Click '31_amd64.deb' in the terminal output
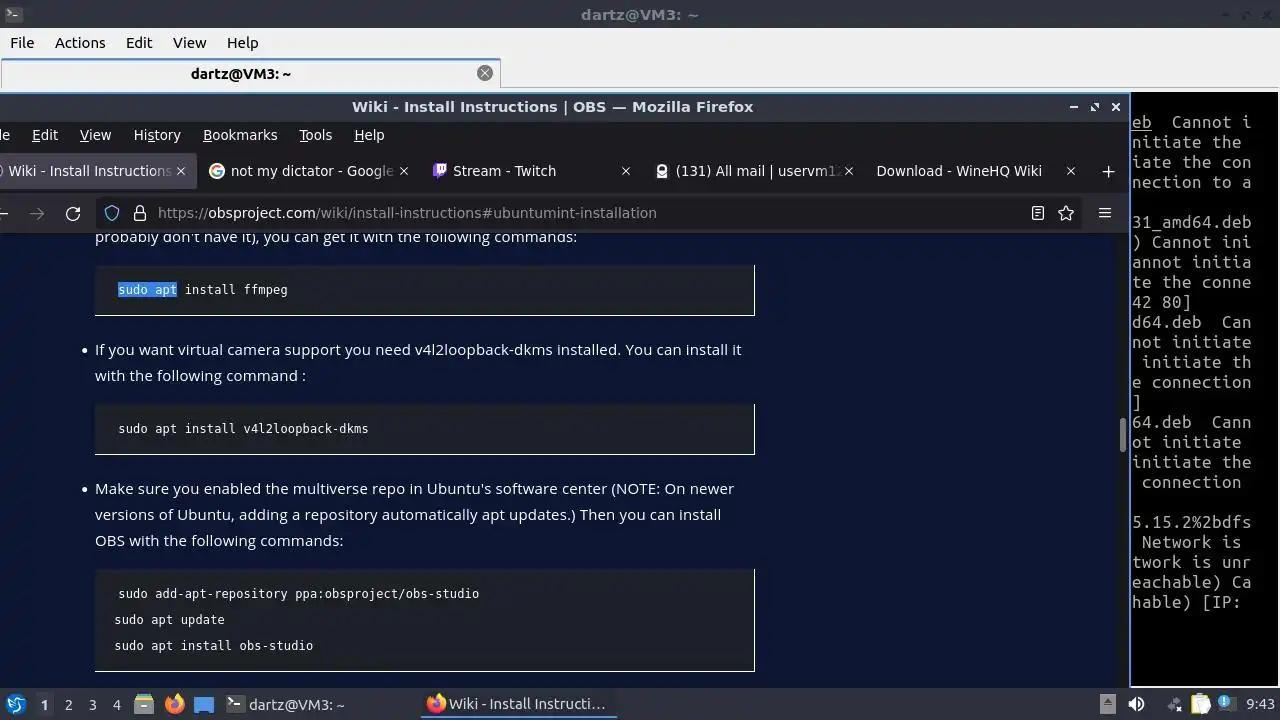Viewport: 1280px width, 720px height. [x=1191, y=222]
